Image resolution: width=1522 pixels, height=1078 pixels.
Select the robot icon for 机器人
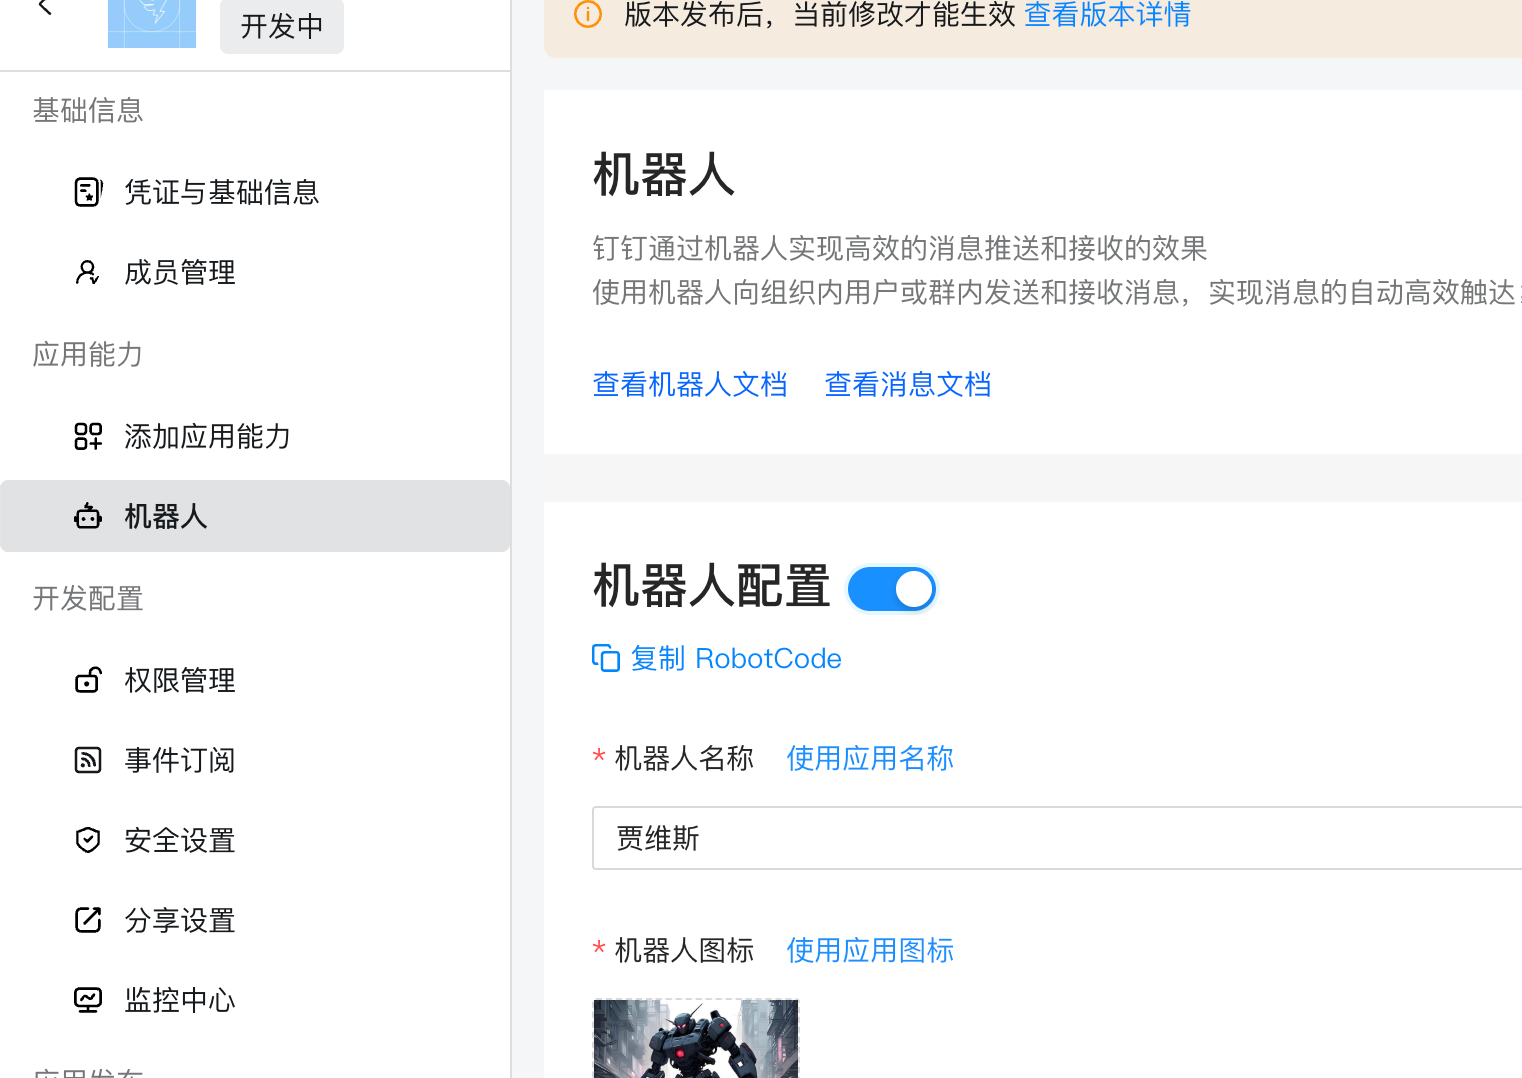point(88,516)
